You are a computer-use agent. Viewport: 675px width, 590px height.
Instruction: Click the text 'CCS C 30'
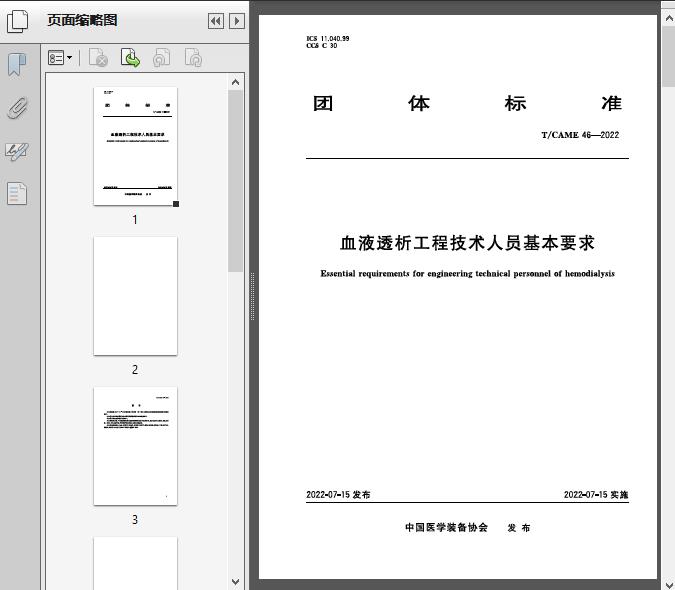(x=322, y=46)
